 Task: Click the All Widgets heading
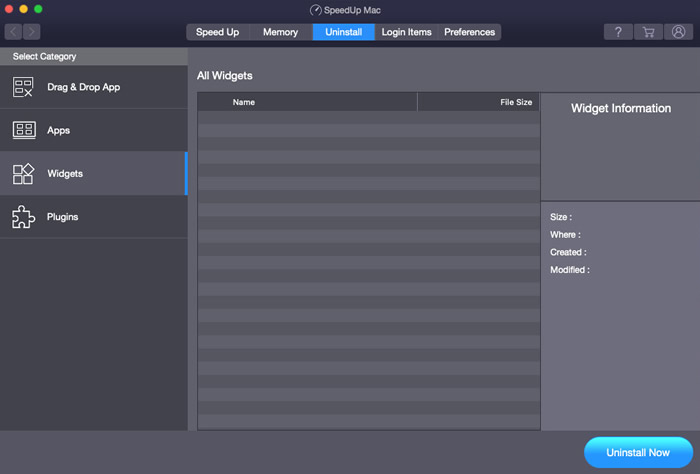coord(225,76)
